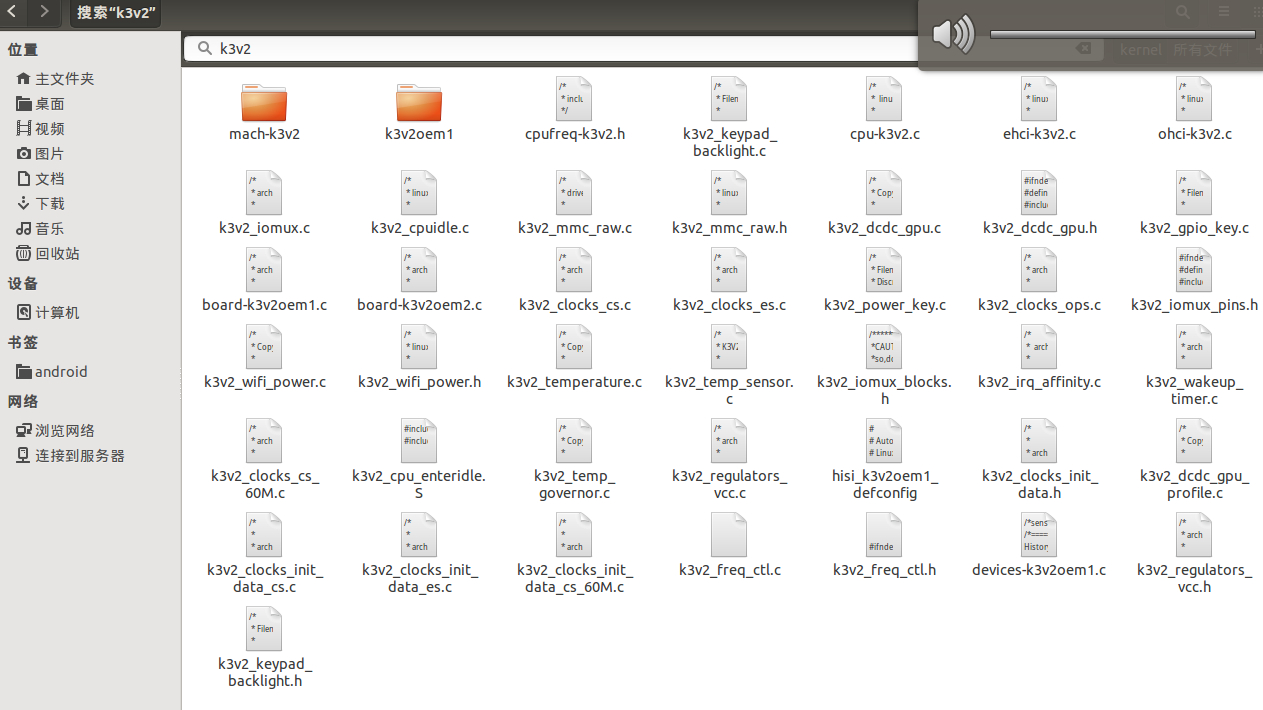The image size is (1263, 710).
Task: Select the cpu-k3v2.c file icon
Action: [x=884, y=99]
